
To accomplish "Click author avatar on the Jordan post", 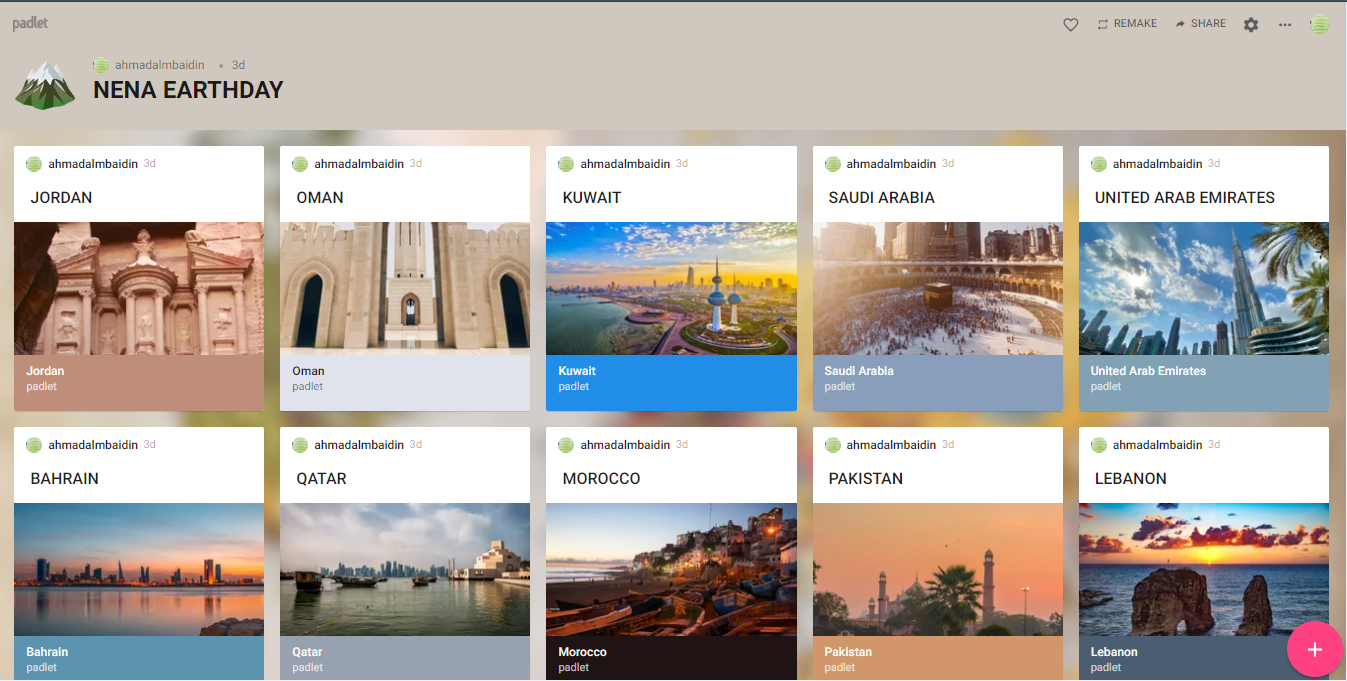I will [34, 164].
